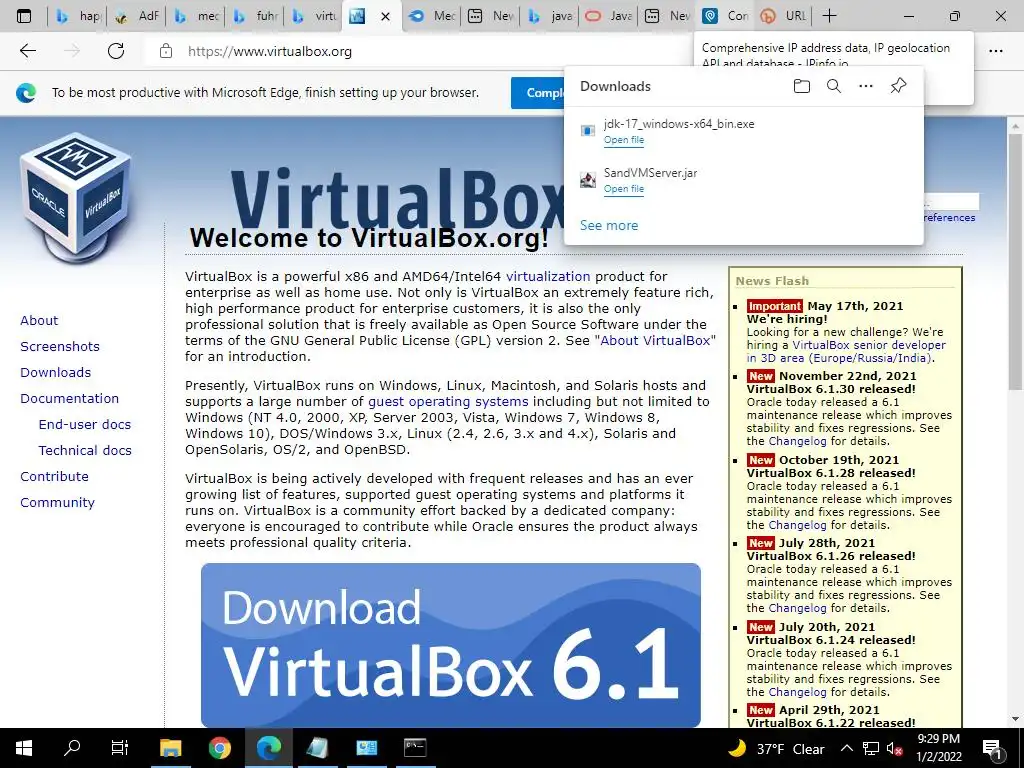
Task: Close the current VirtualBox tab
Action: pos(385,17)
